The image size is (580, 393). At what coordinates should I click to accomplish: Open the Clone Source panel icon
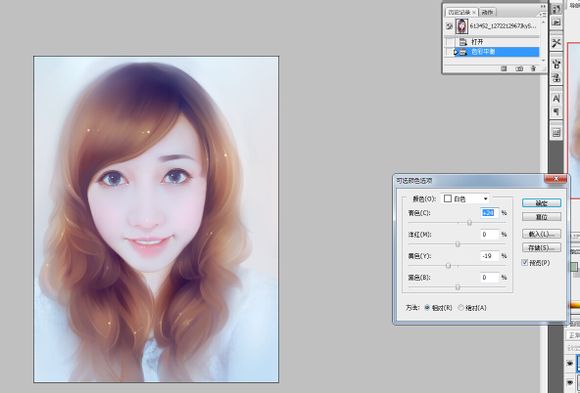click(556, 78)
